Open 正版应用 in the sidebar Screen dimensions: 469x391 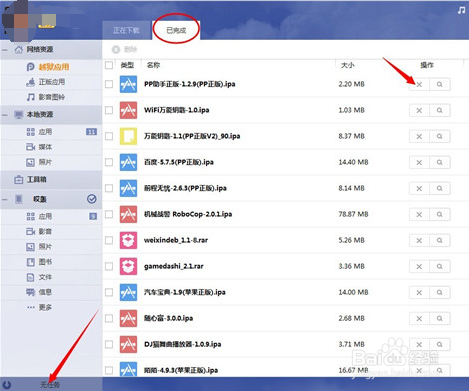(x=46, y=82)
